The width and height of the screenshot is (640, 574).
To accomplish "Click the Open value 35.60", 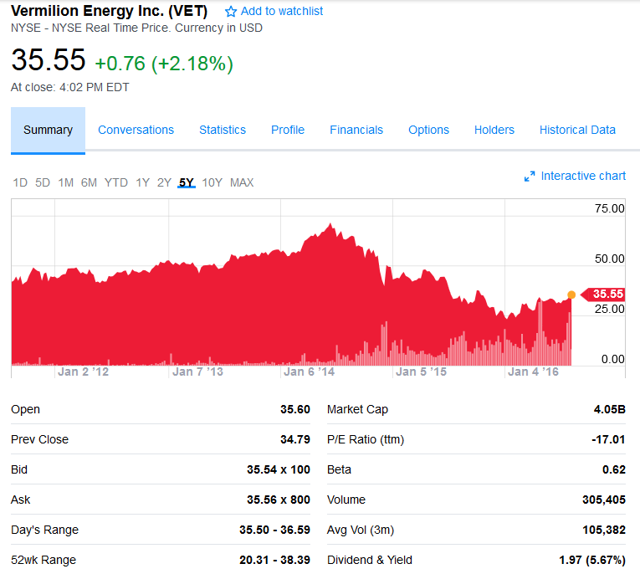I will (295, 409).
